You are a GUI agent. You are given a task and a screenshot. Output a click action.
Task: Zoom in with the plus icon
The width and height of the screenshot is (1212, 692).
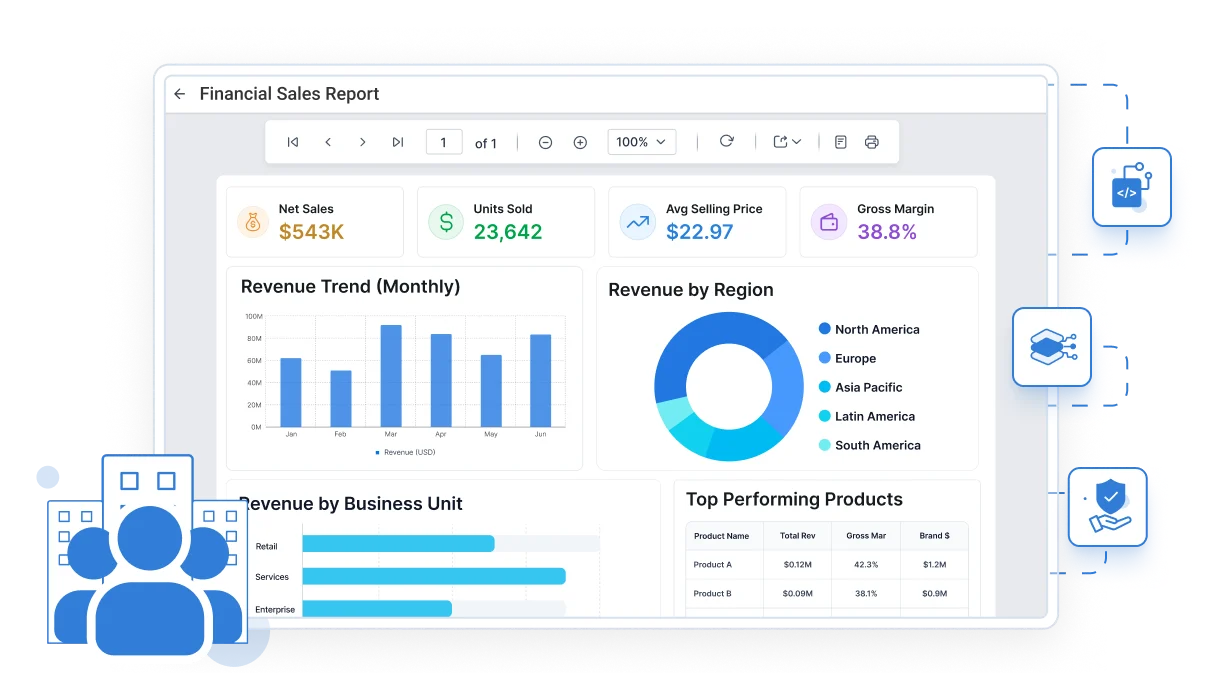pyautogui.click(x=580, y=142)
